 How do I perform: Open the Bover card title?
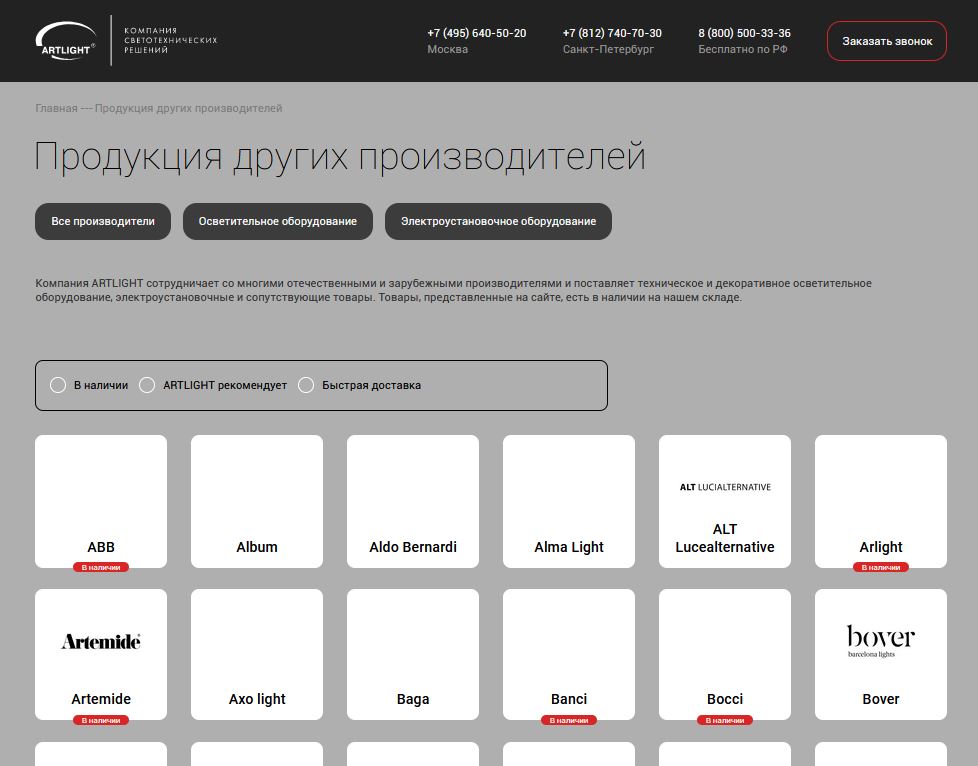881,699
